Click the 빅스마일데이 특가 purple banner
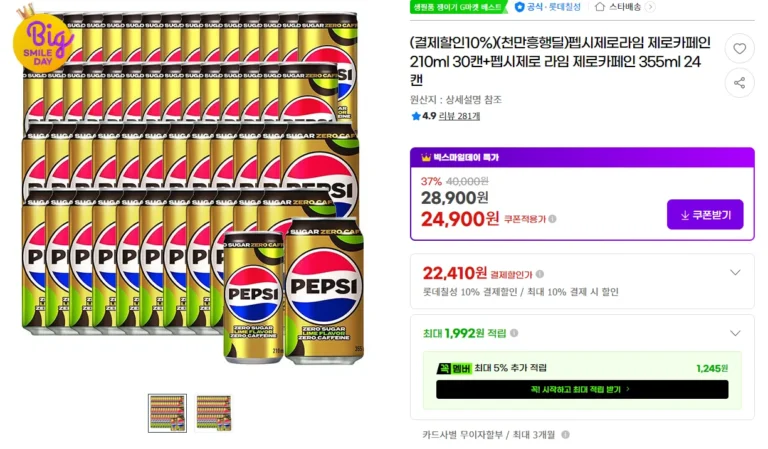768x449 pixels. click(x=582, y=157)
